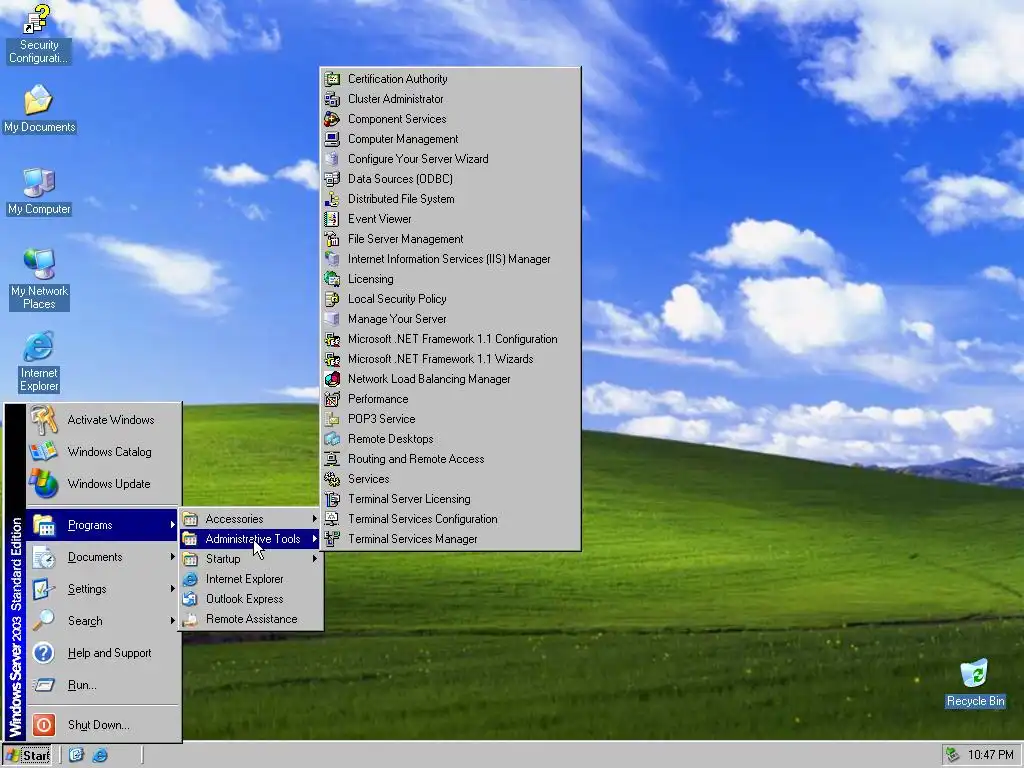Viewport: 1024px width, 768px height.
Task: Open Routing and Remote Access icon
Action: click(332, 459)
